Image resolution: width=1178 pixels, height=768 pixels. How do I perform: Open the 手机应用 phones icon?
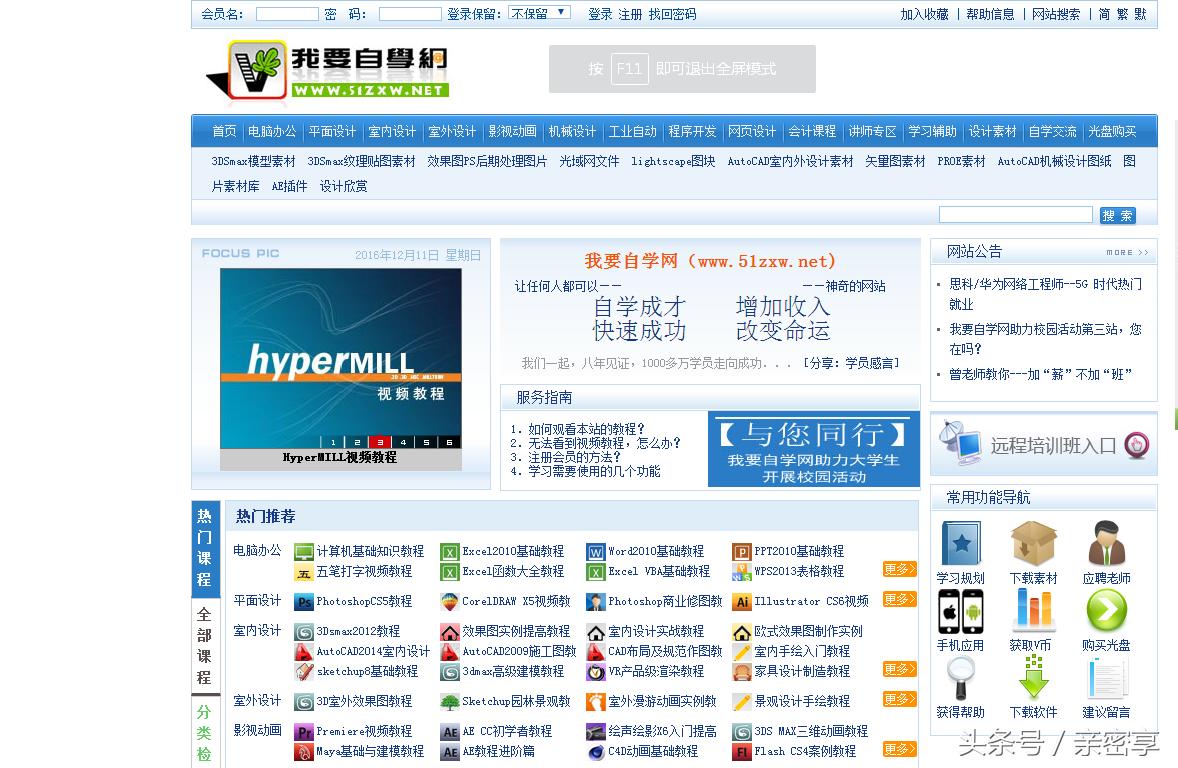click(x=961, y=611)
